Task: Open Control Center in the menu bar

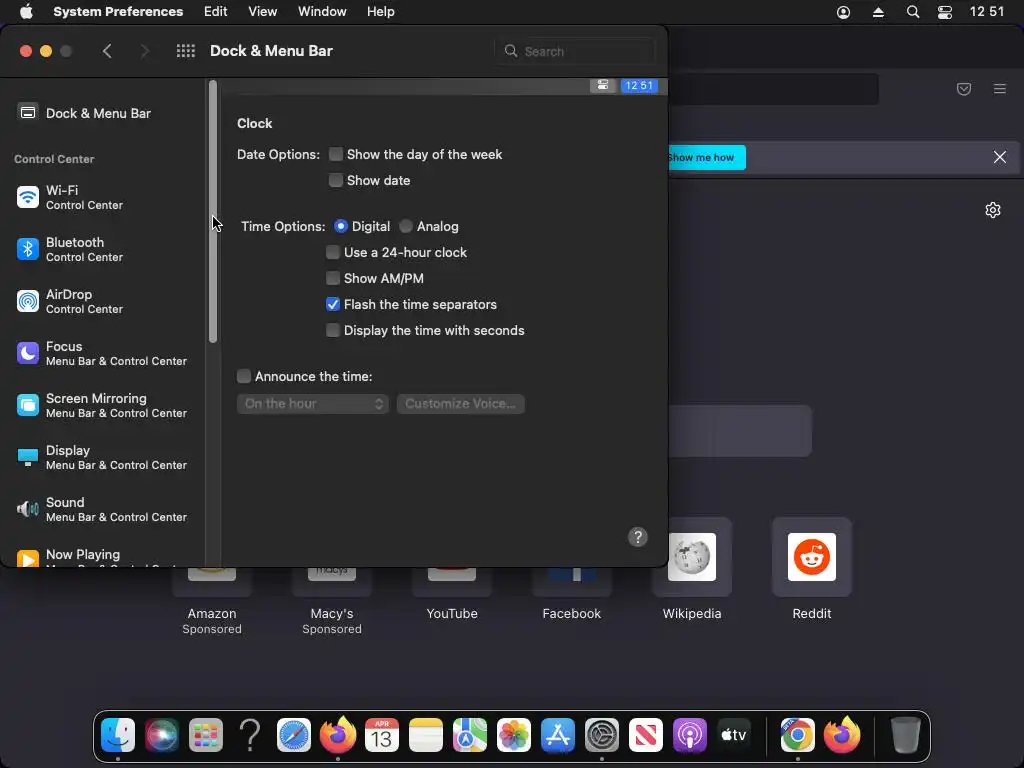Action: pos(944,12)
